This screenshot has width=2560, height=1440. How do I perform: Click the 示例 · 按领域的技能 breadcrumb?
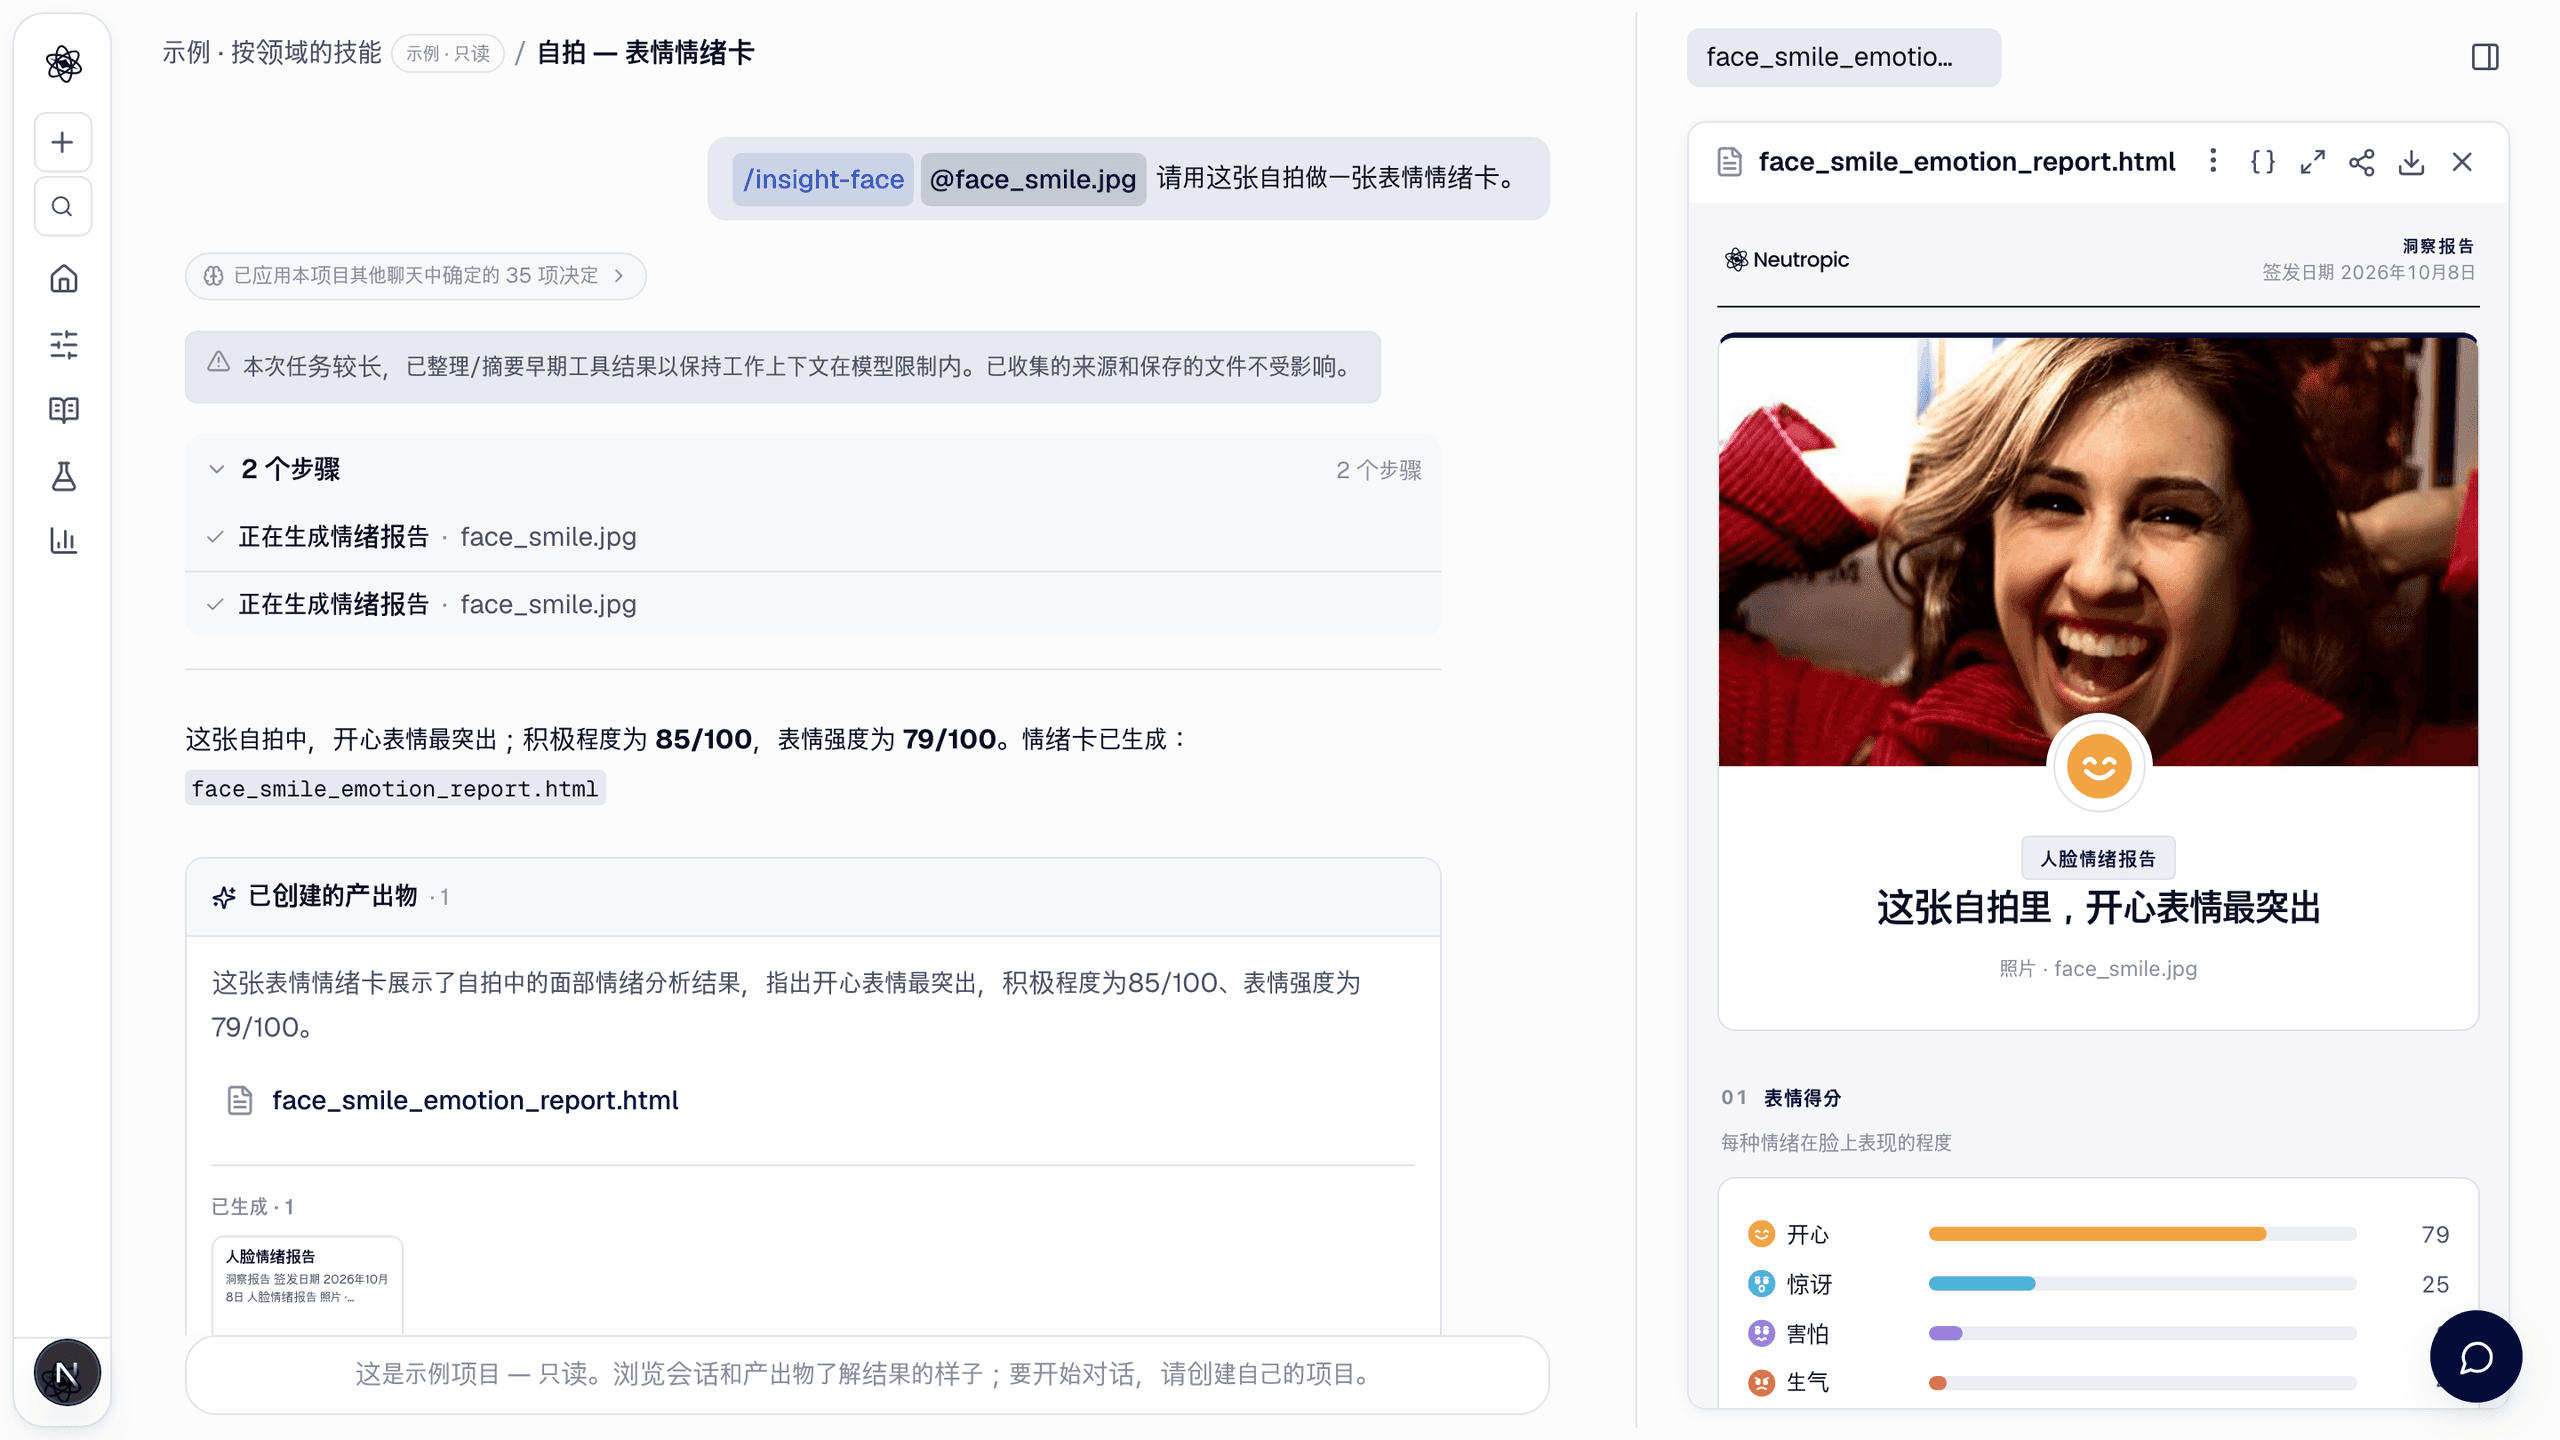point(272,52)
